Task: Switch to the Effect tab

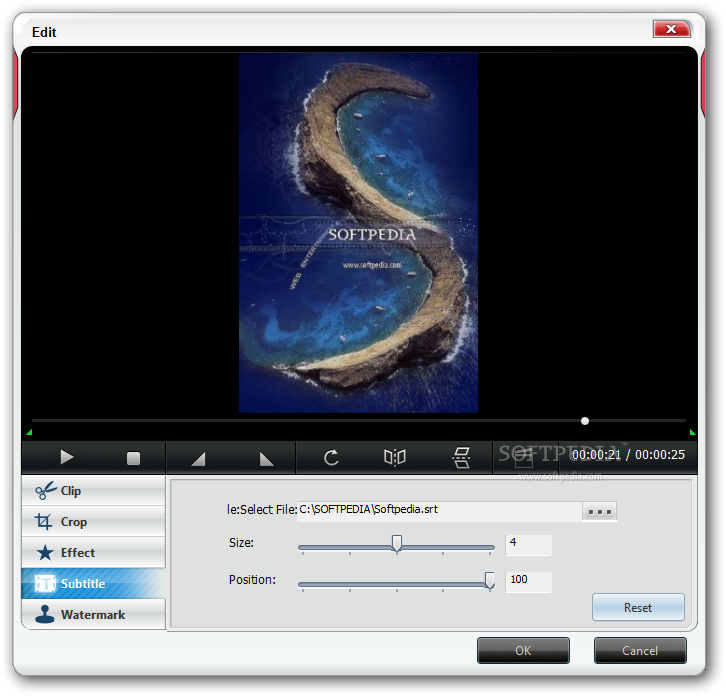Action: [94, 552]
